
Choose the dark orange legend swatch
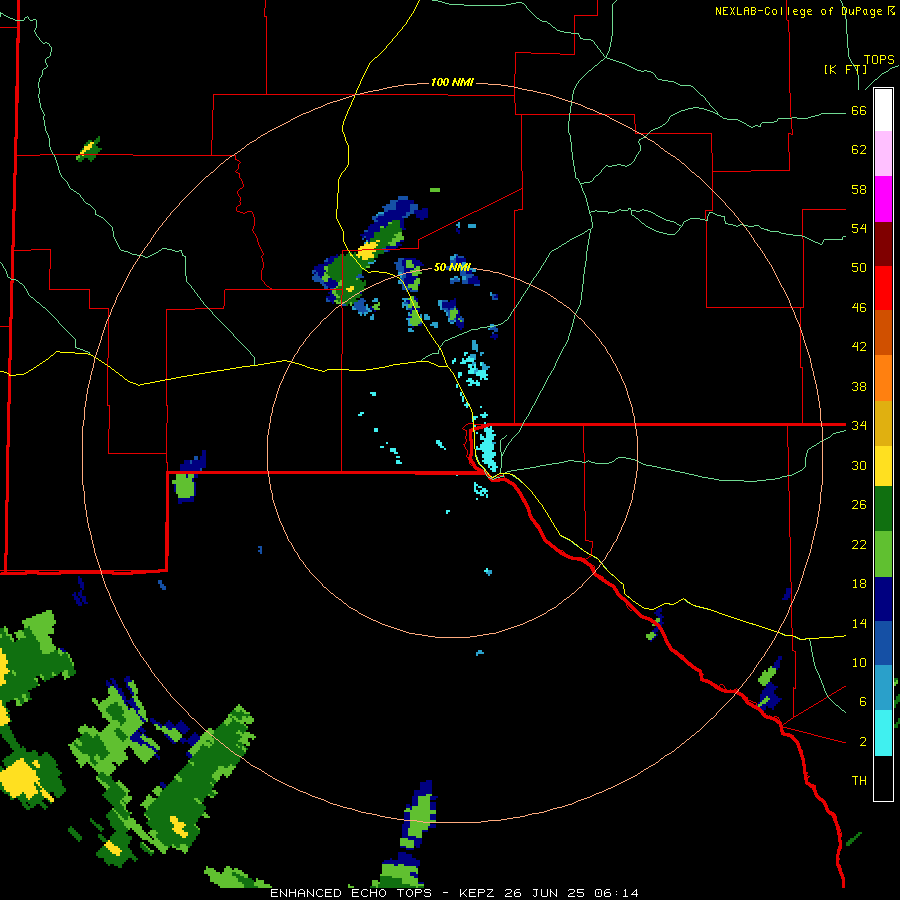pyautogui.click(x=883, y=333)
